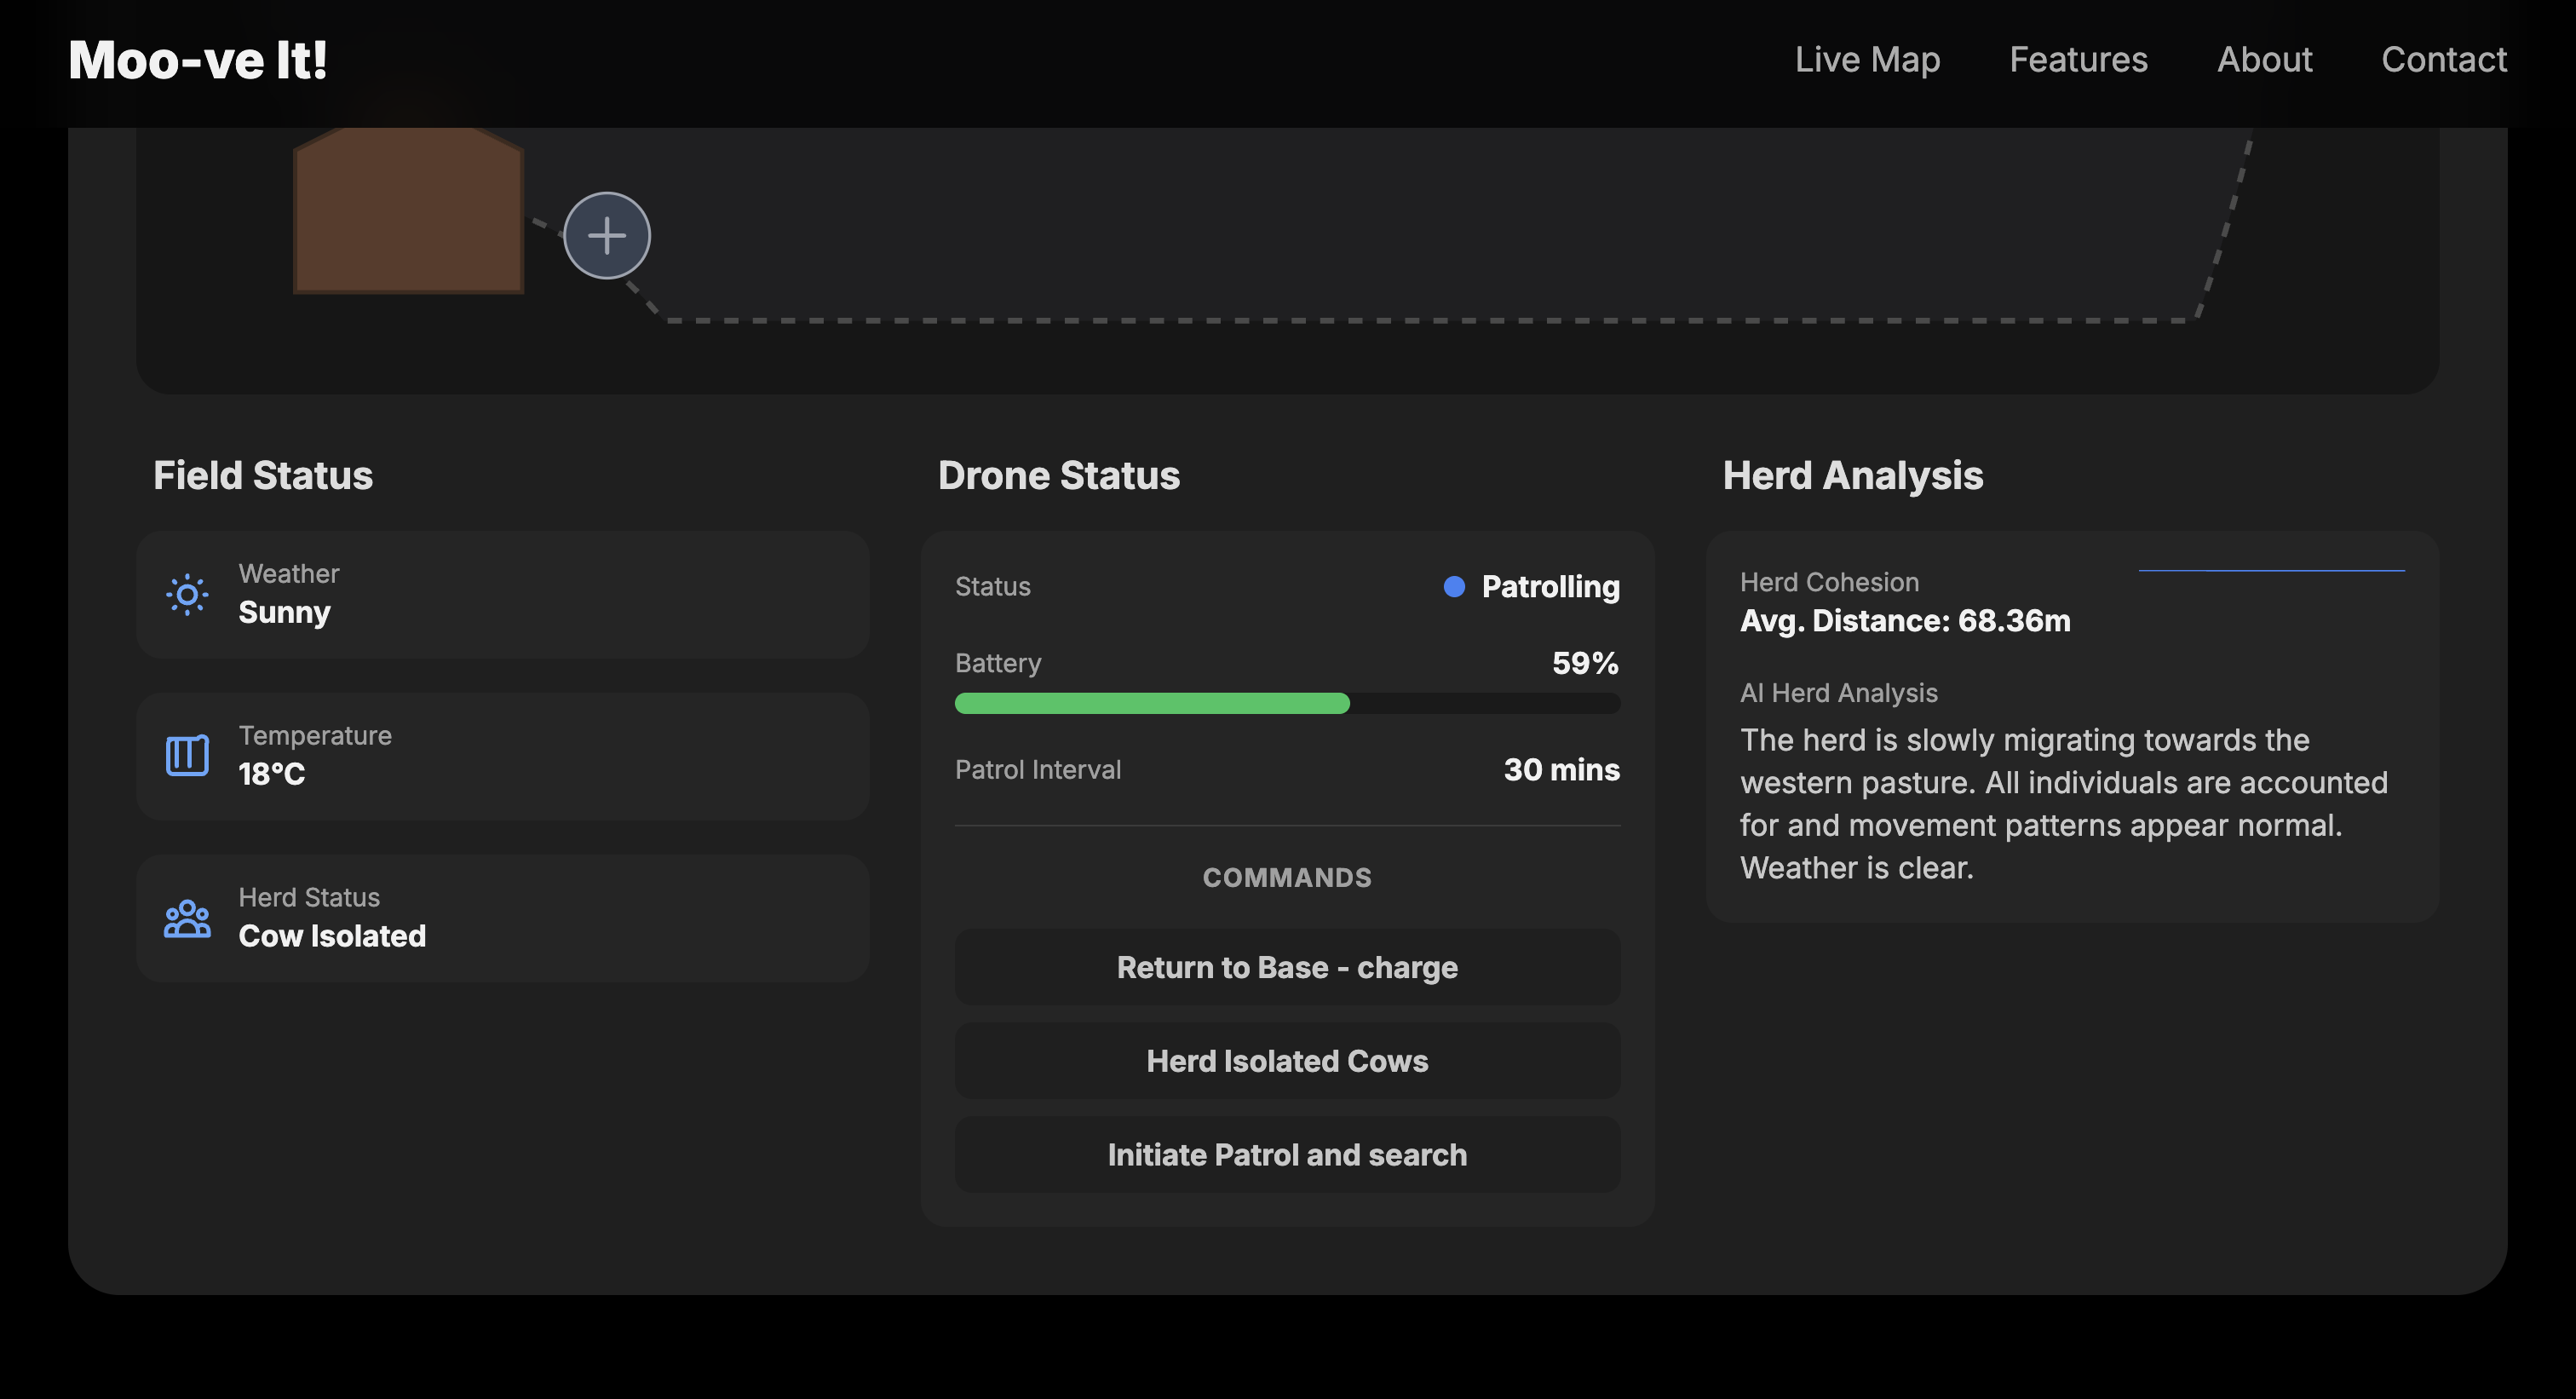Click the herd status people icon

pyautogui.click(x=187, y=918)
